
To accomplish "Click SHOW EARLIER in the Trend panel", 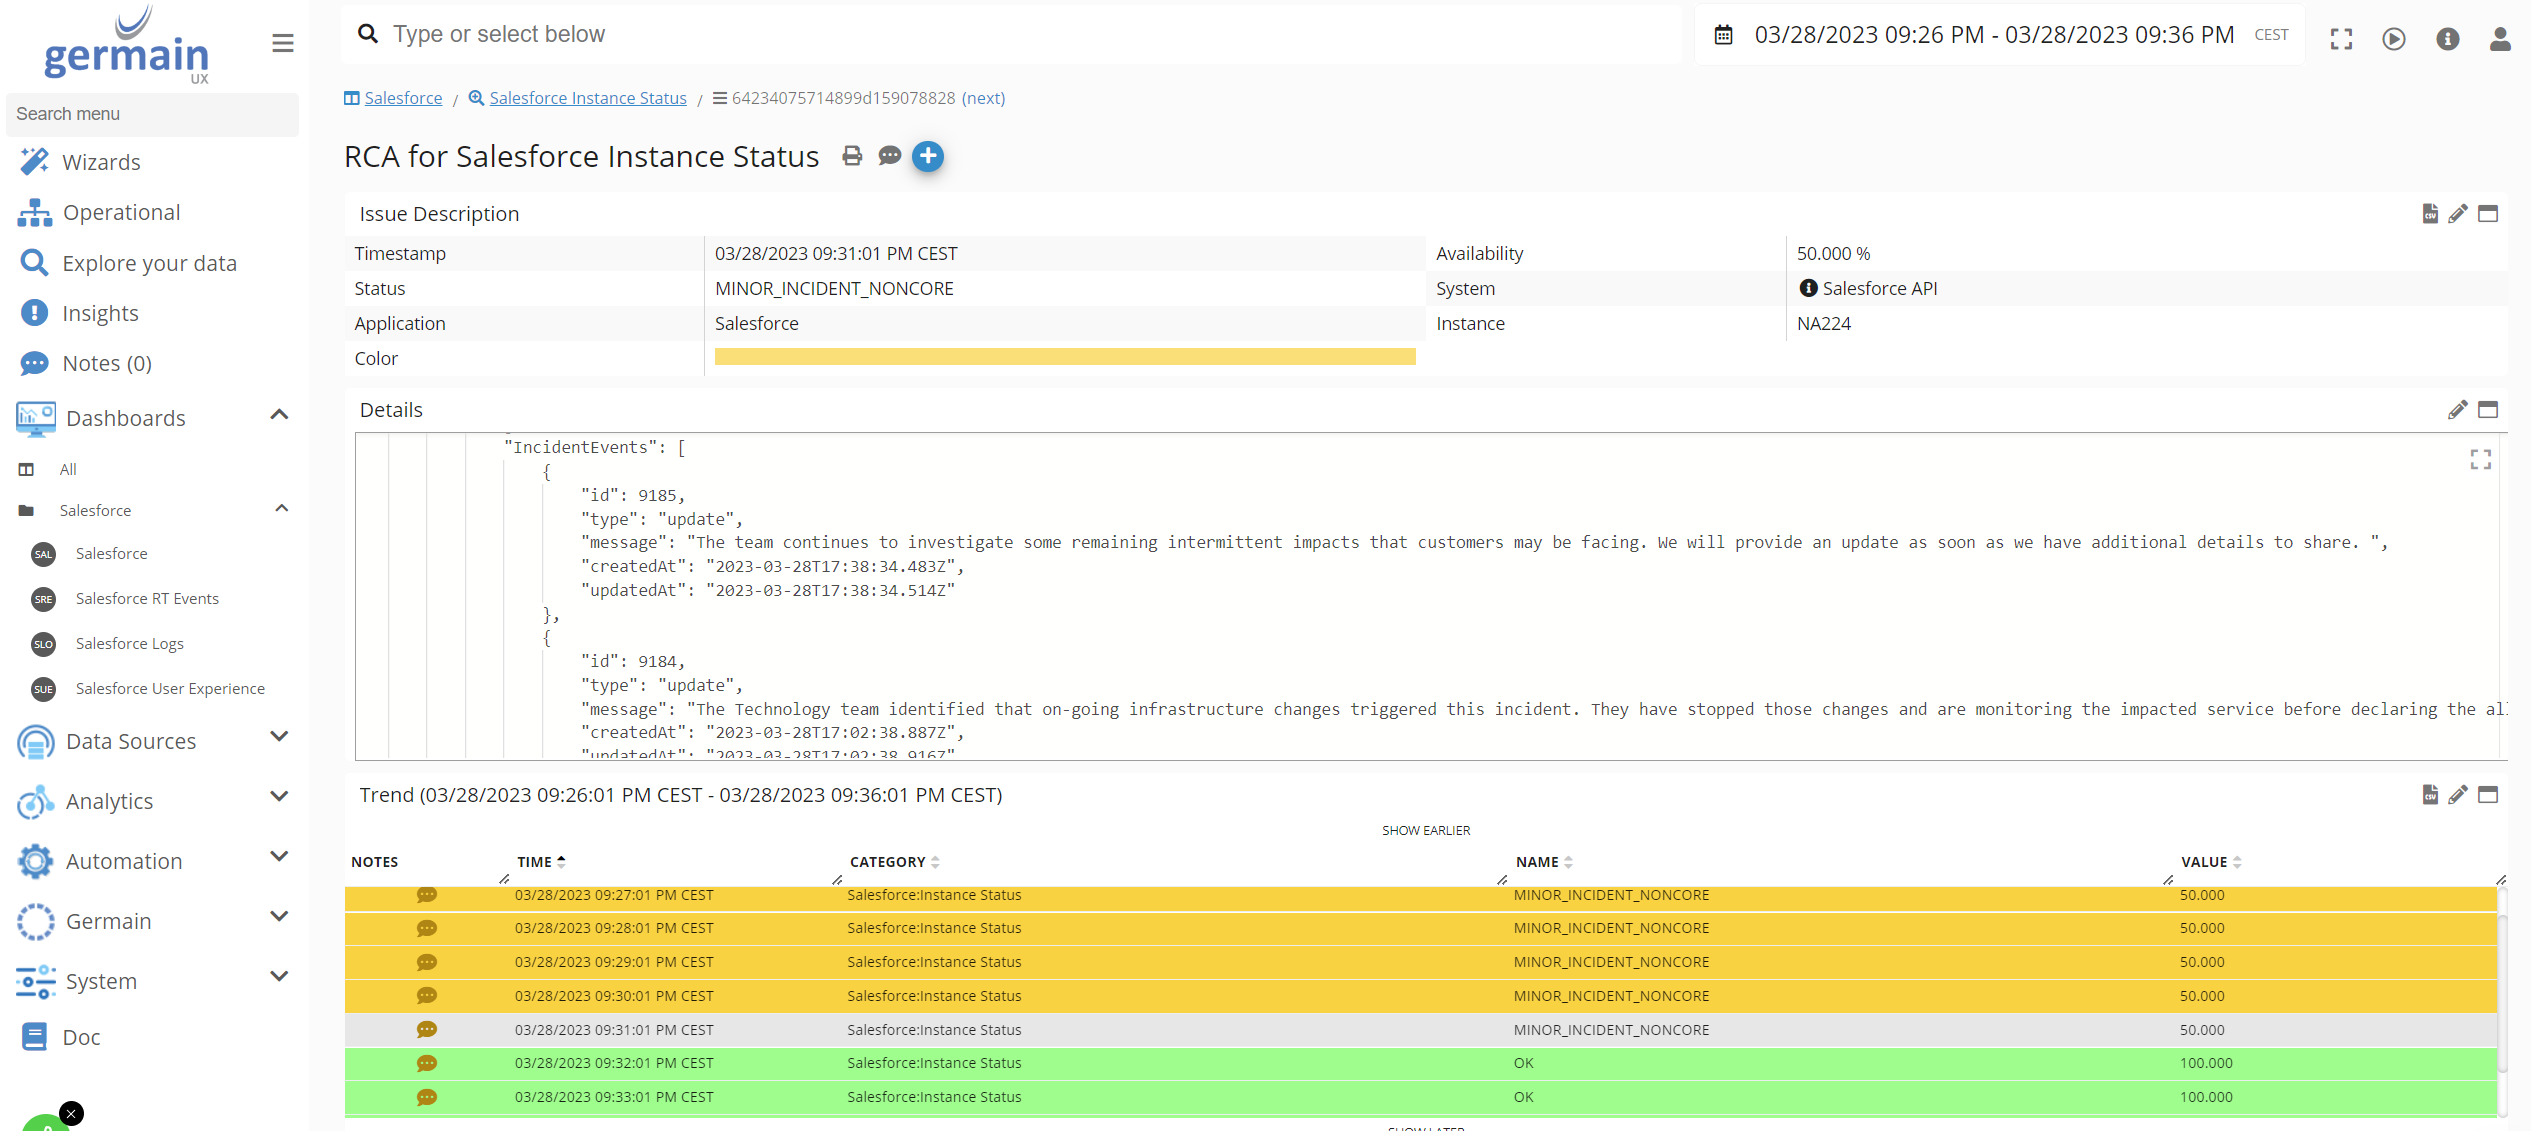I will pyautogui.click(x=1425, y=829).
